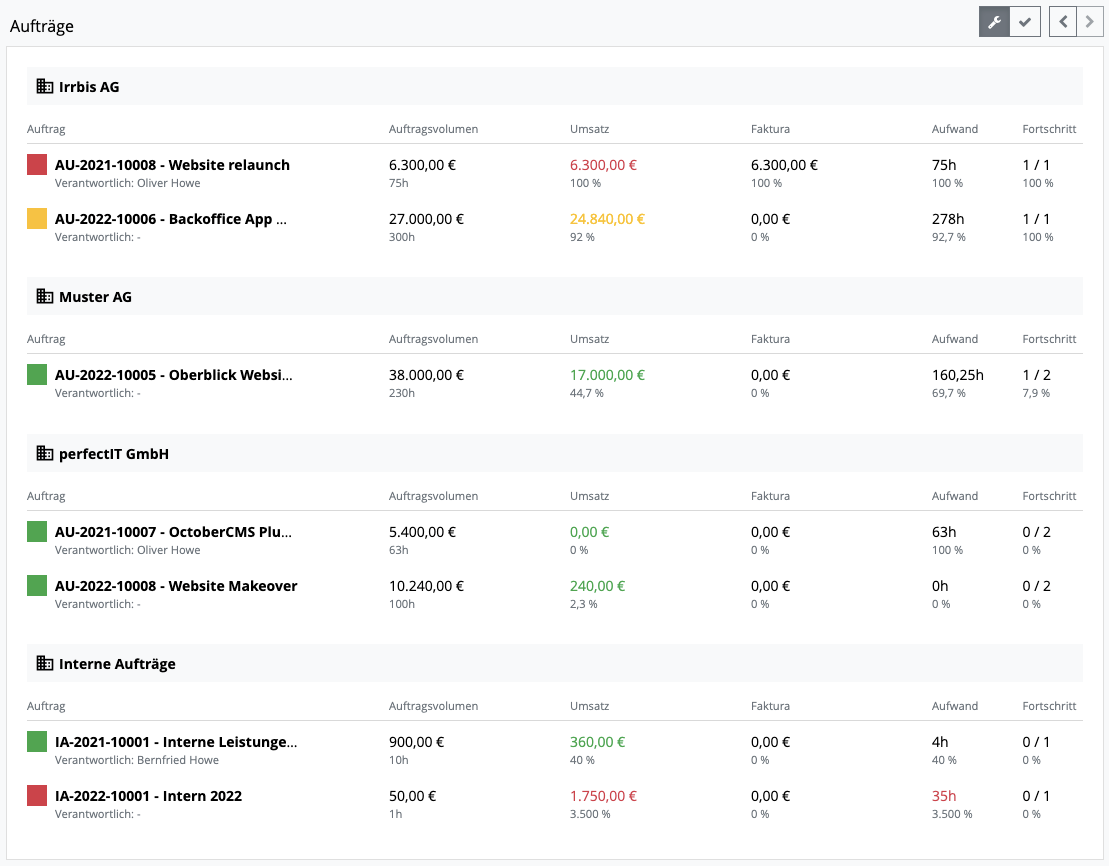Click yellow status square of AU-2022-10006
The image size is (1109, 866).
tap(37, 219)
